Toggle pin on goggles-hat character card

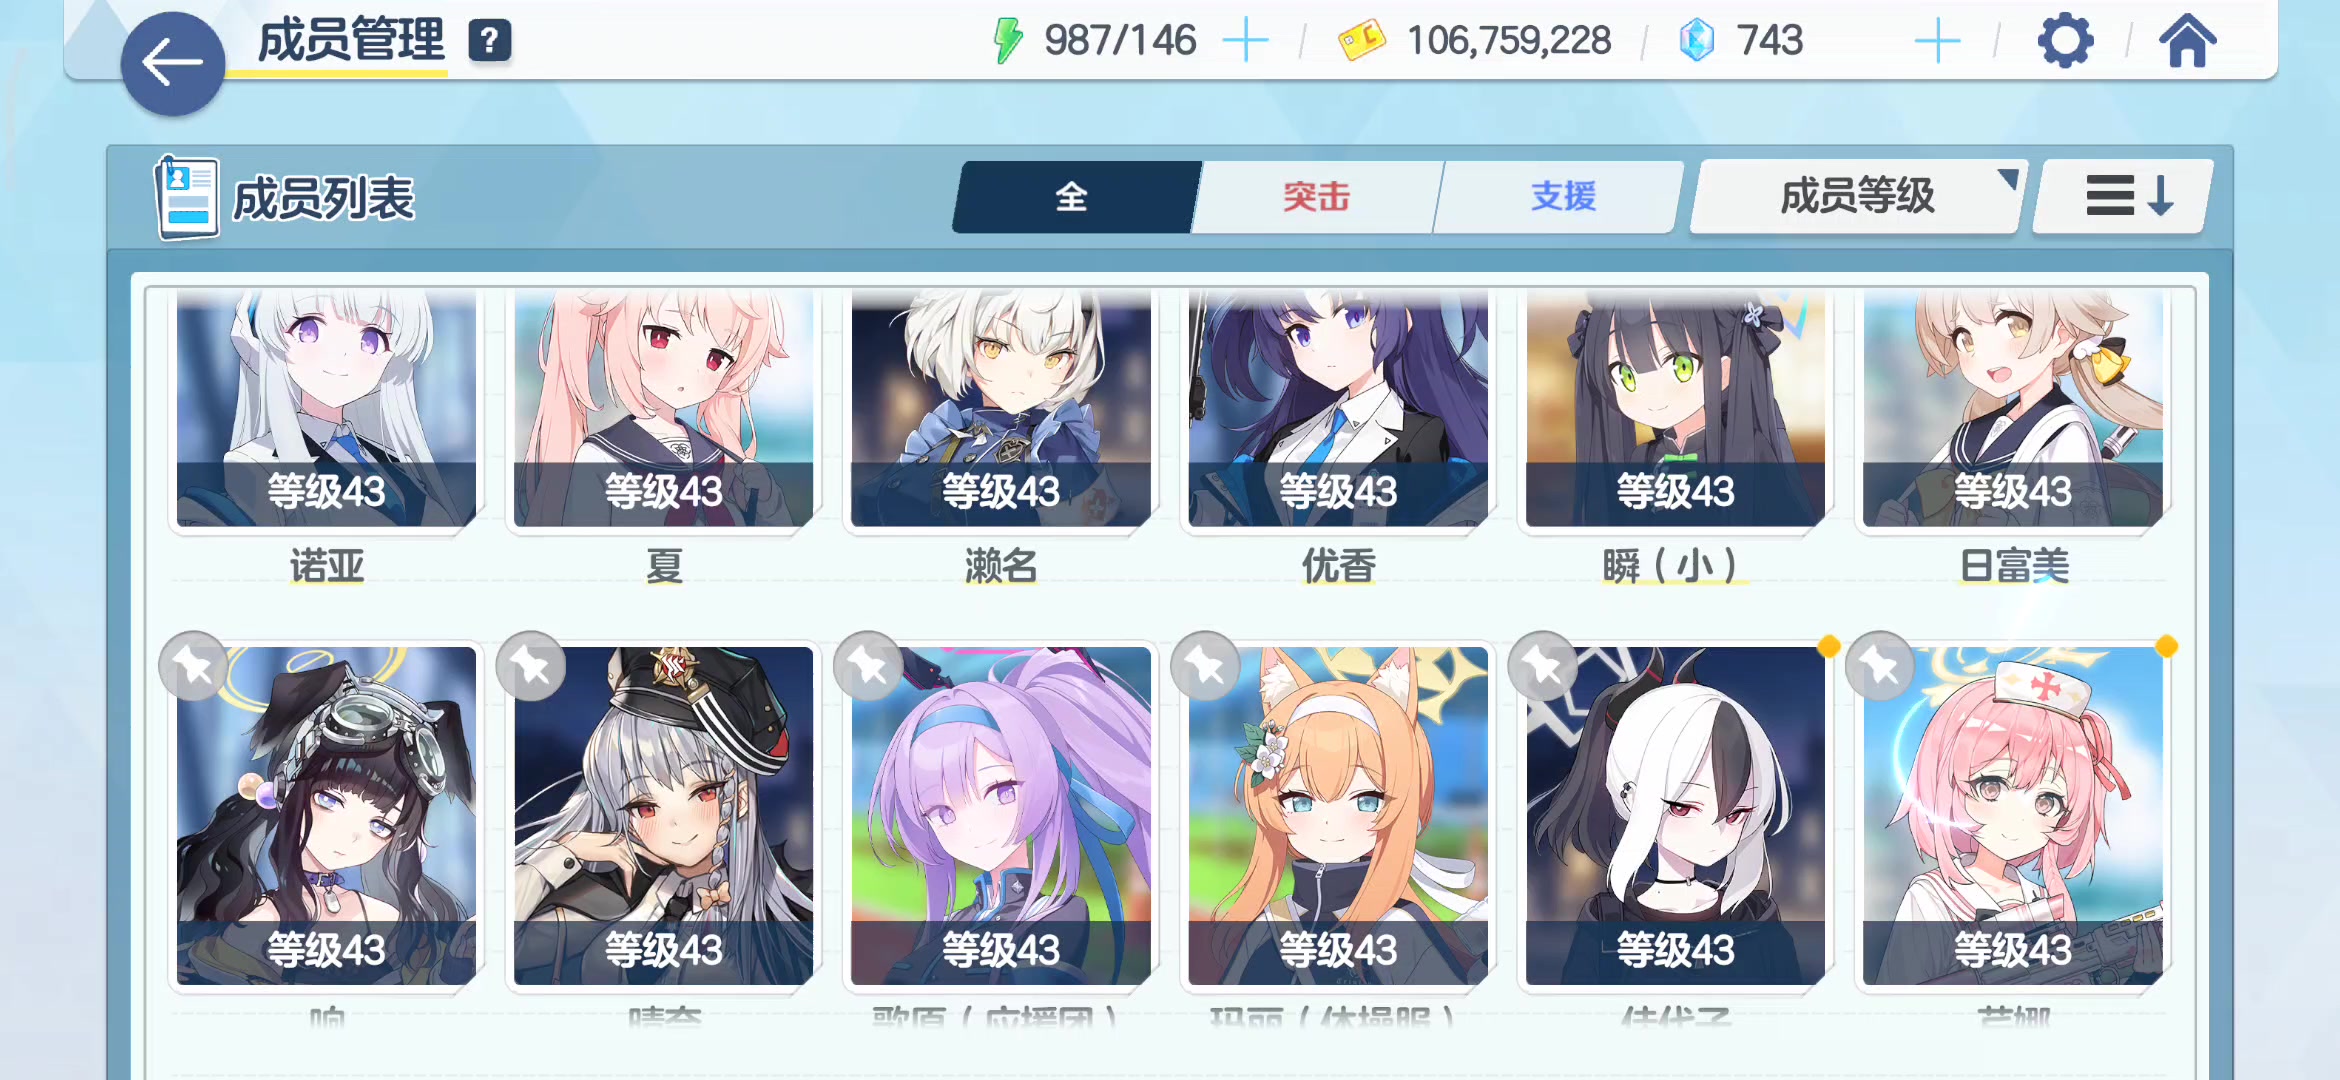point(194,665)
